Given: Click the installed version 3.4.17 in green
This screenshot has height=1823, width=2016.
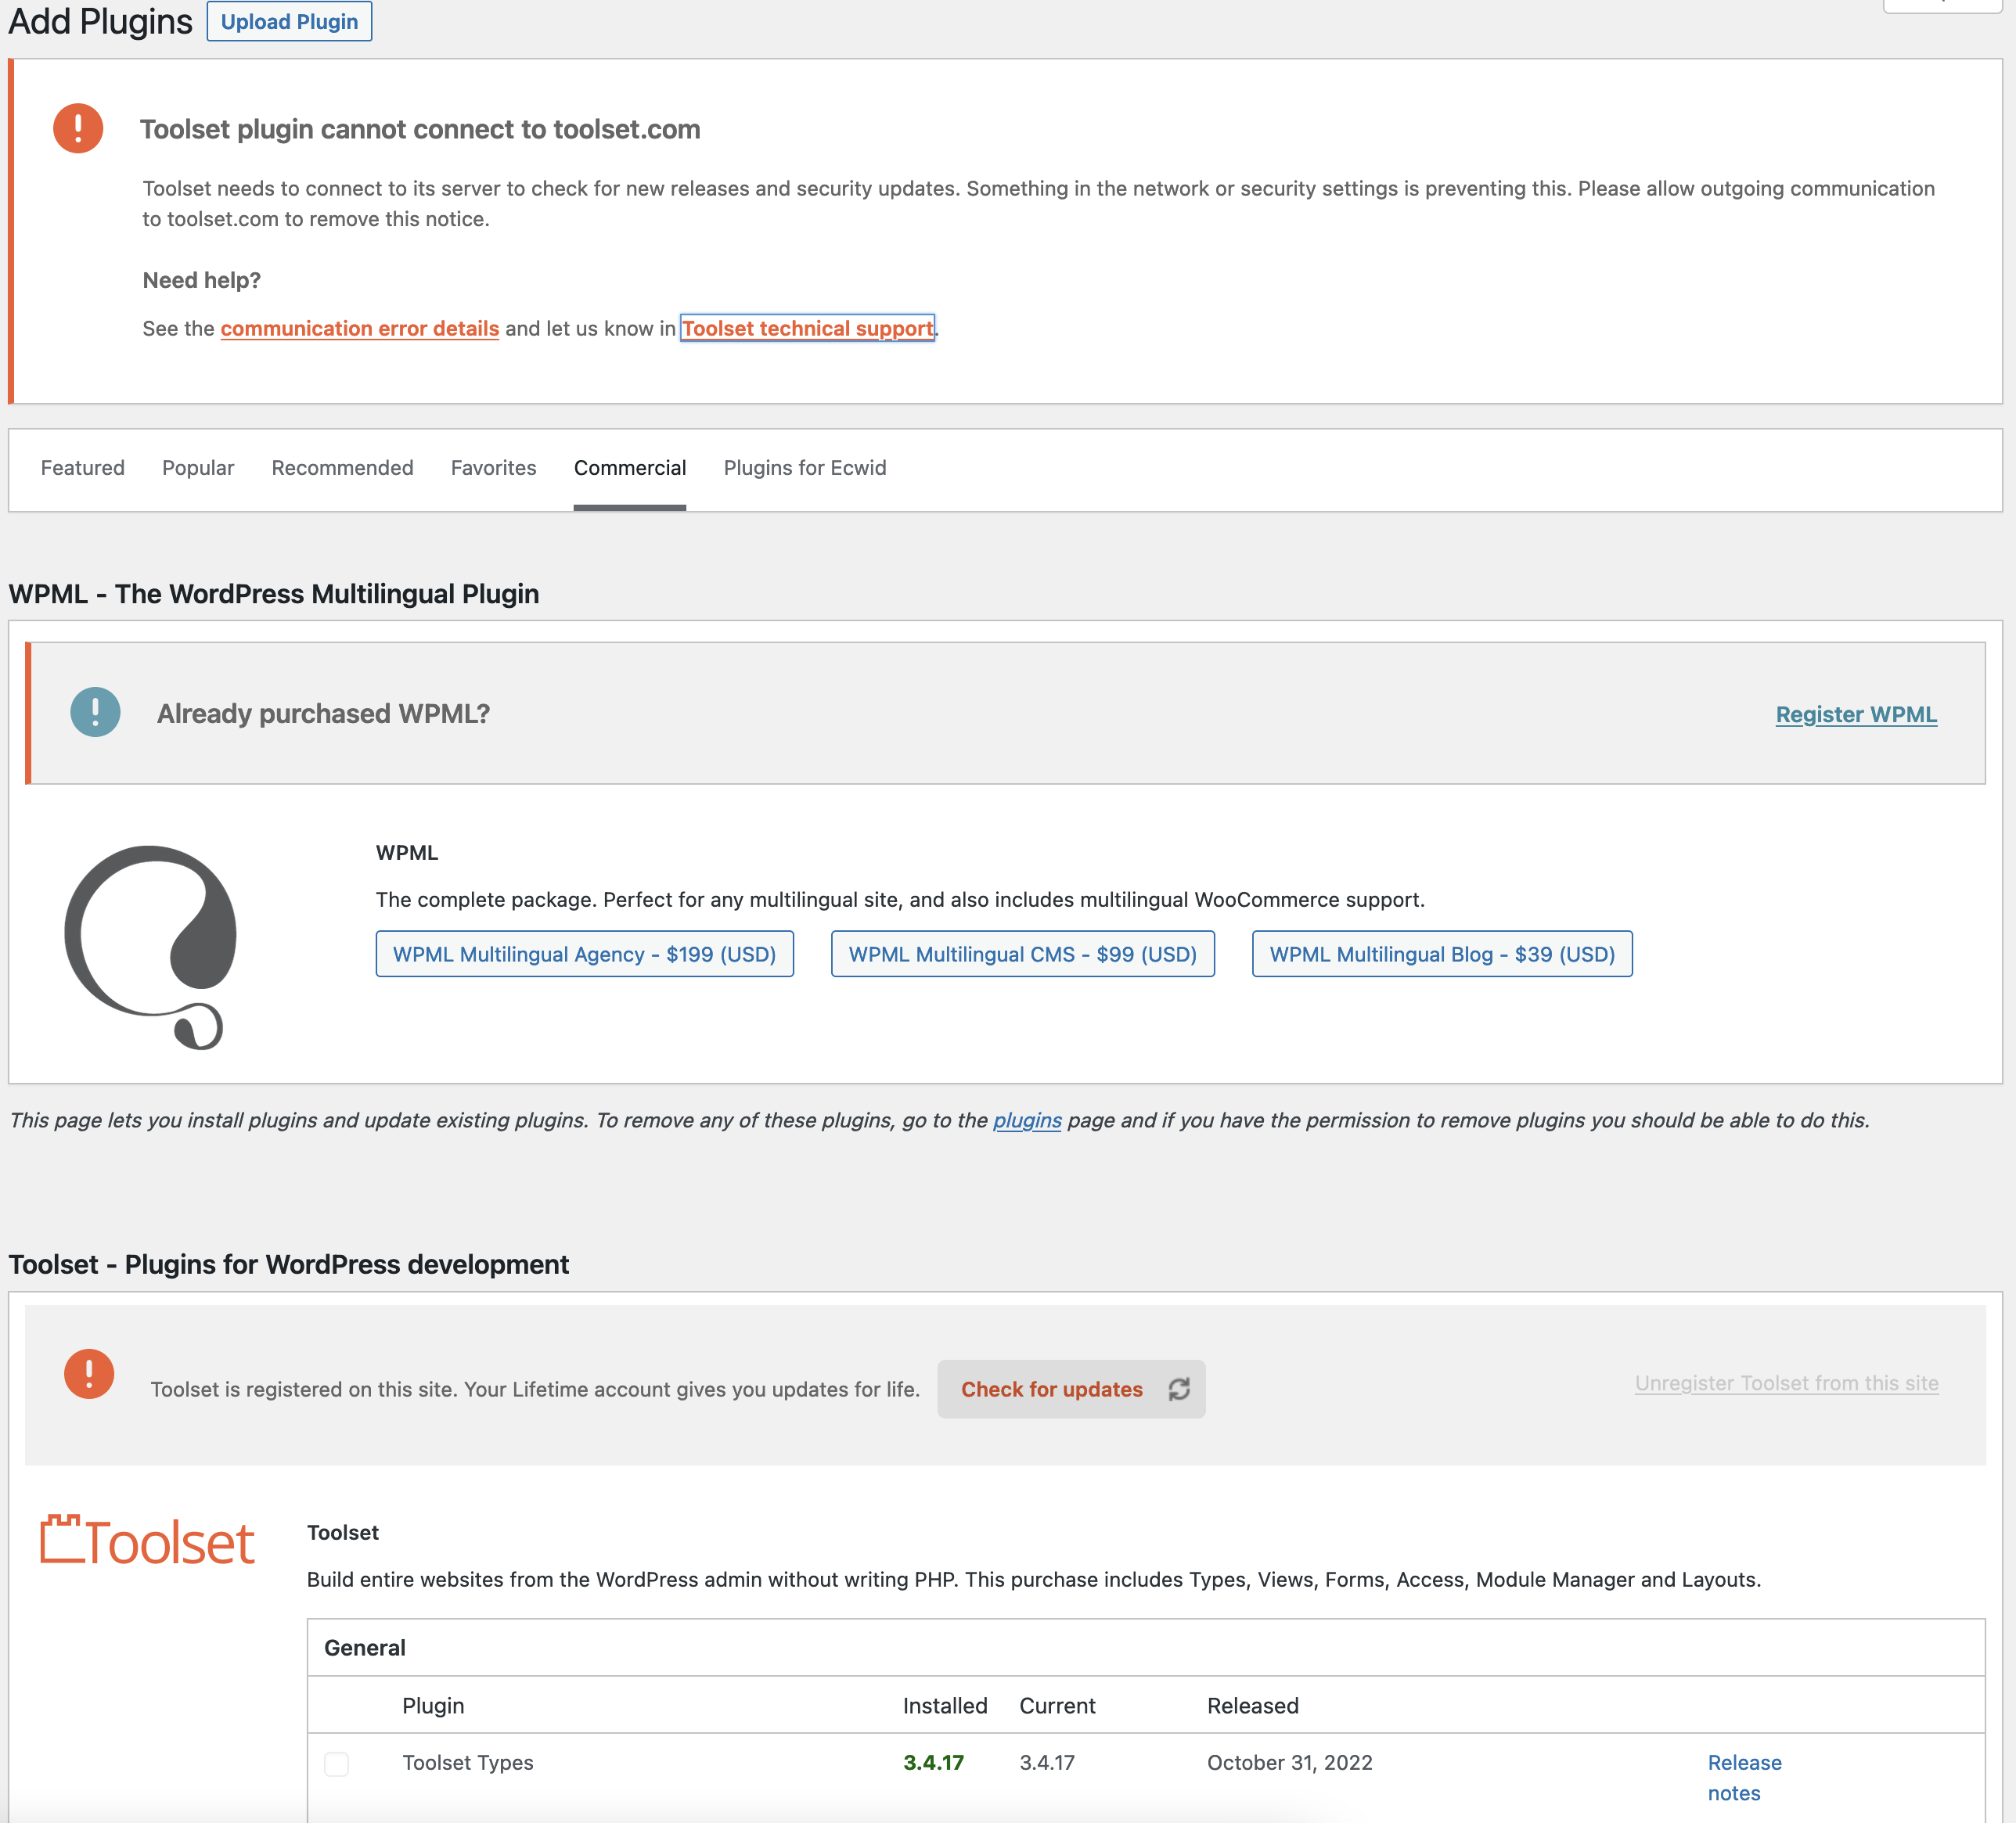Looking at the screenshot, I should 933,1762.
